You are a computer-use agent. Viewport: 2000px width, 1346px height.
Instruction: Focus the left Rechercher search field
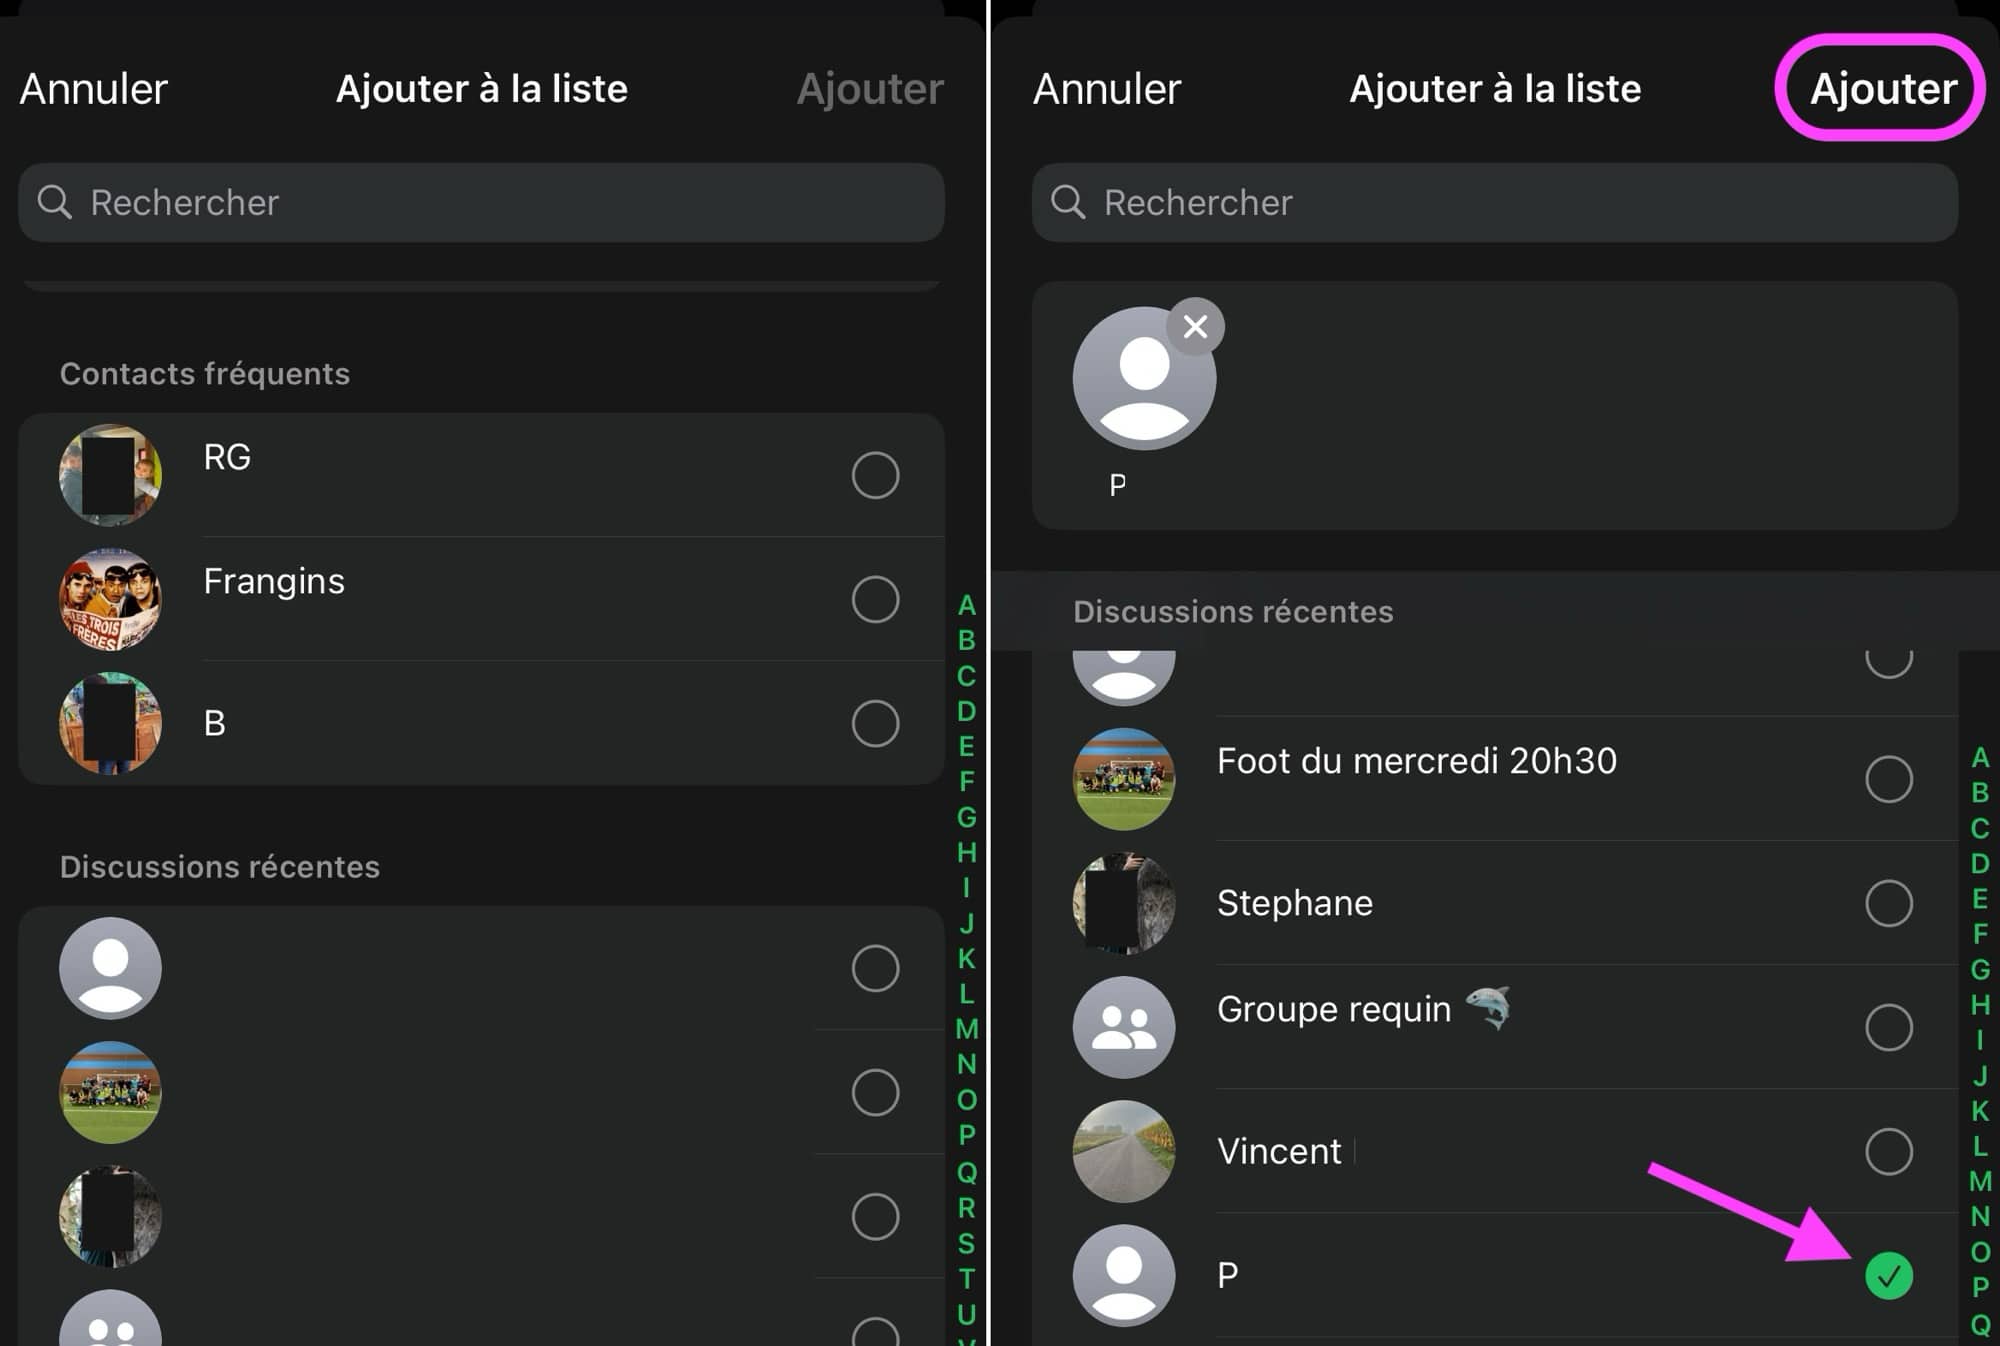pos(481,202)
